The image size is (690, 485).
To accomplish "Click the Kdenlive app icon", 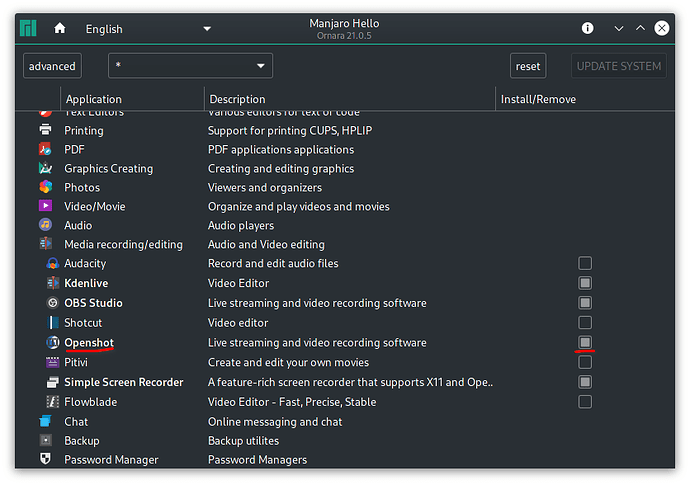I will pos(53,283).
